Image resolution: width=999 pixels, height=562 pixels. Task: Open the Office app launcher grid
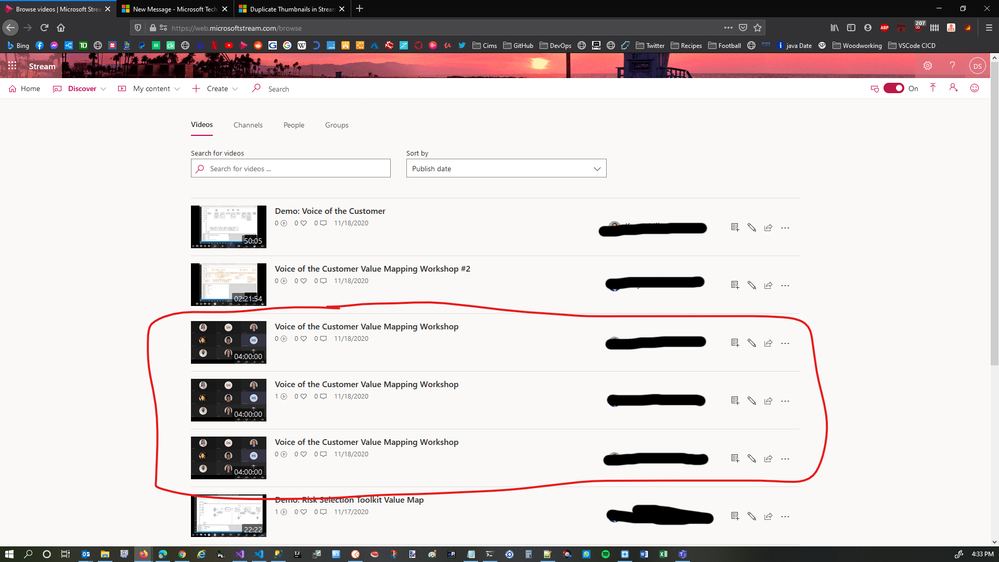pos(12,66)
